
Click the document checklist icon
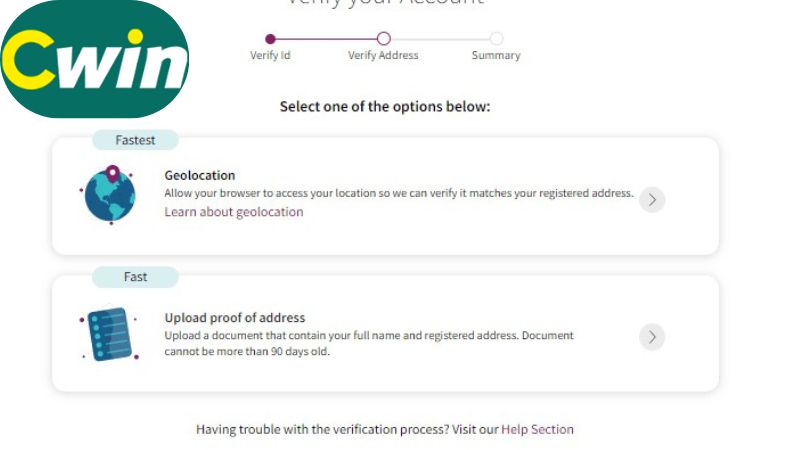tap(108, 334)
